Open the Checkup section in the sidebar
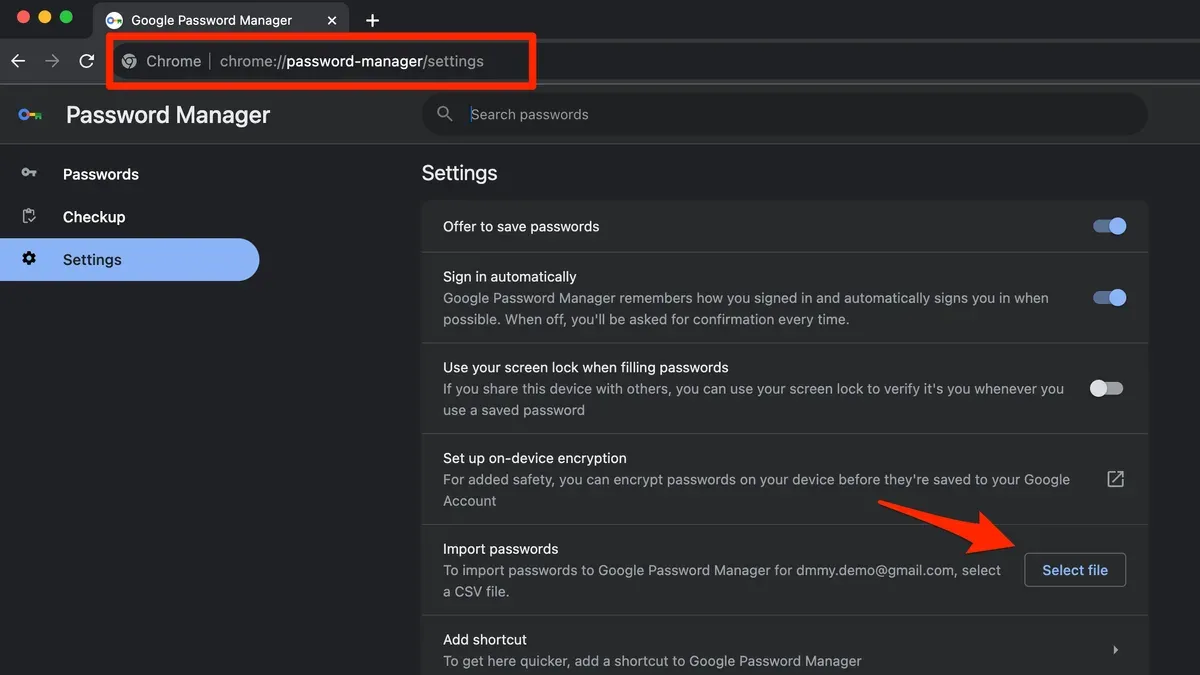 (130, 217)
